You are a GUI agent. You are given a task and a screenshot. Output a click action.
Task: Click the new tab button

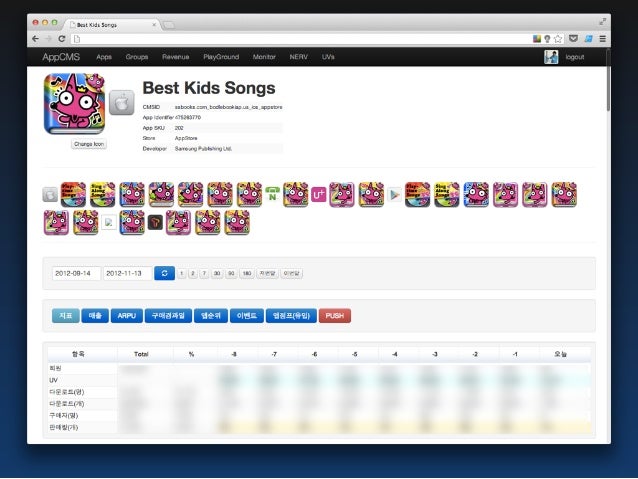(x=168, y=25)
